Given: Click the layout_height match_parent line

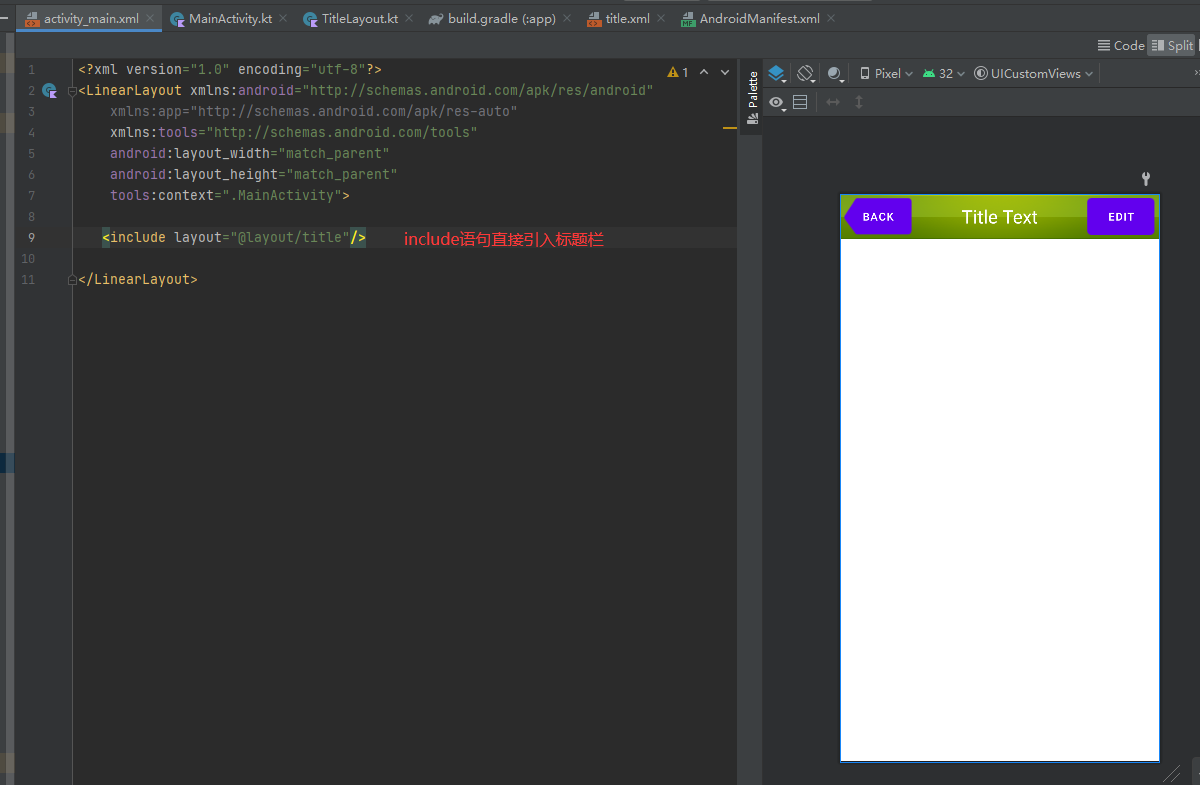Looking at the screenshot, I should click(254, 175).
